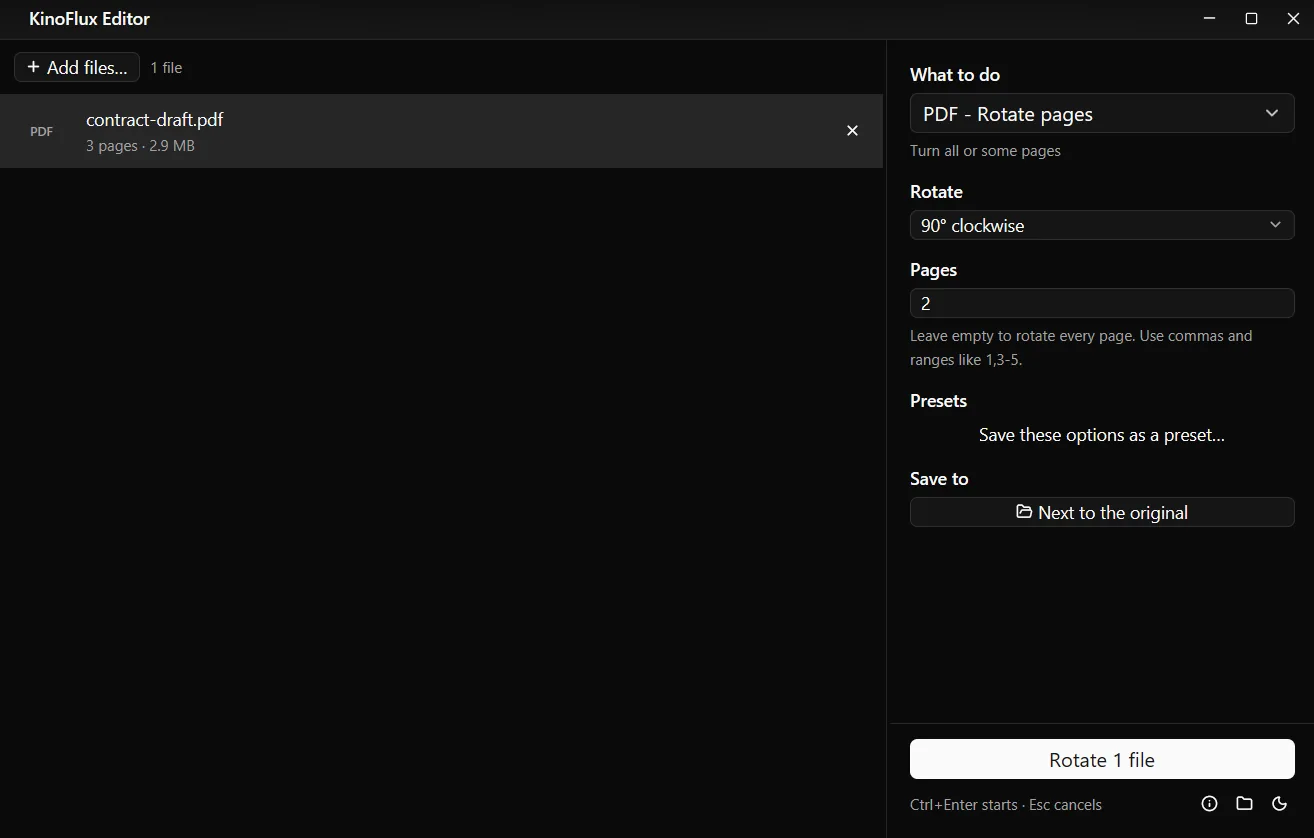The image size is (1314, 838).
Task: Close the KinoFlux Editor window
Action: point(1293,19)
